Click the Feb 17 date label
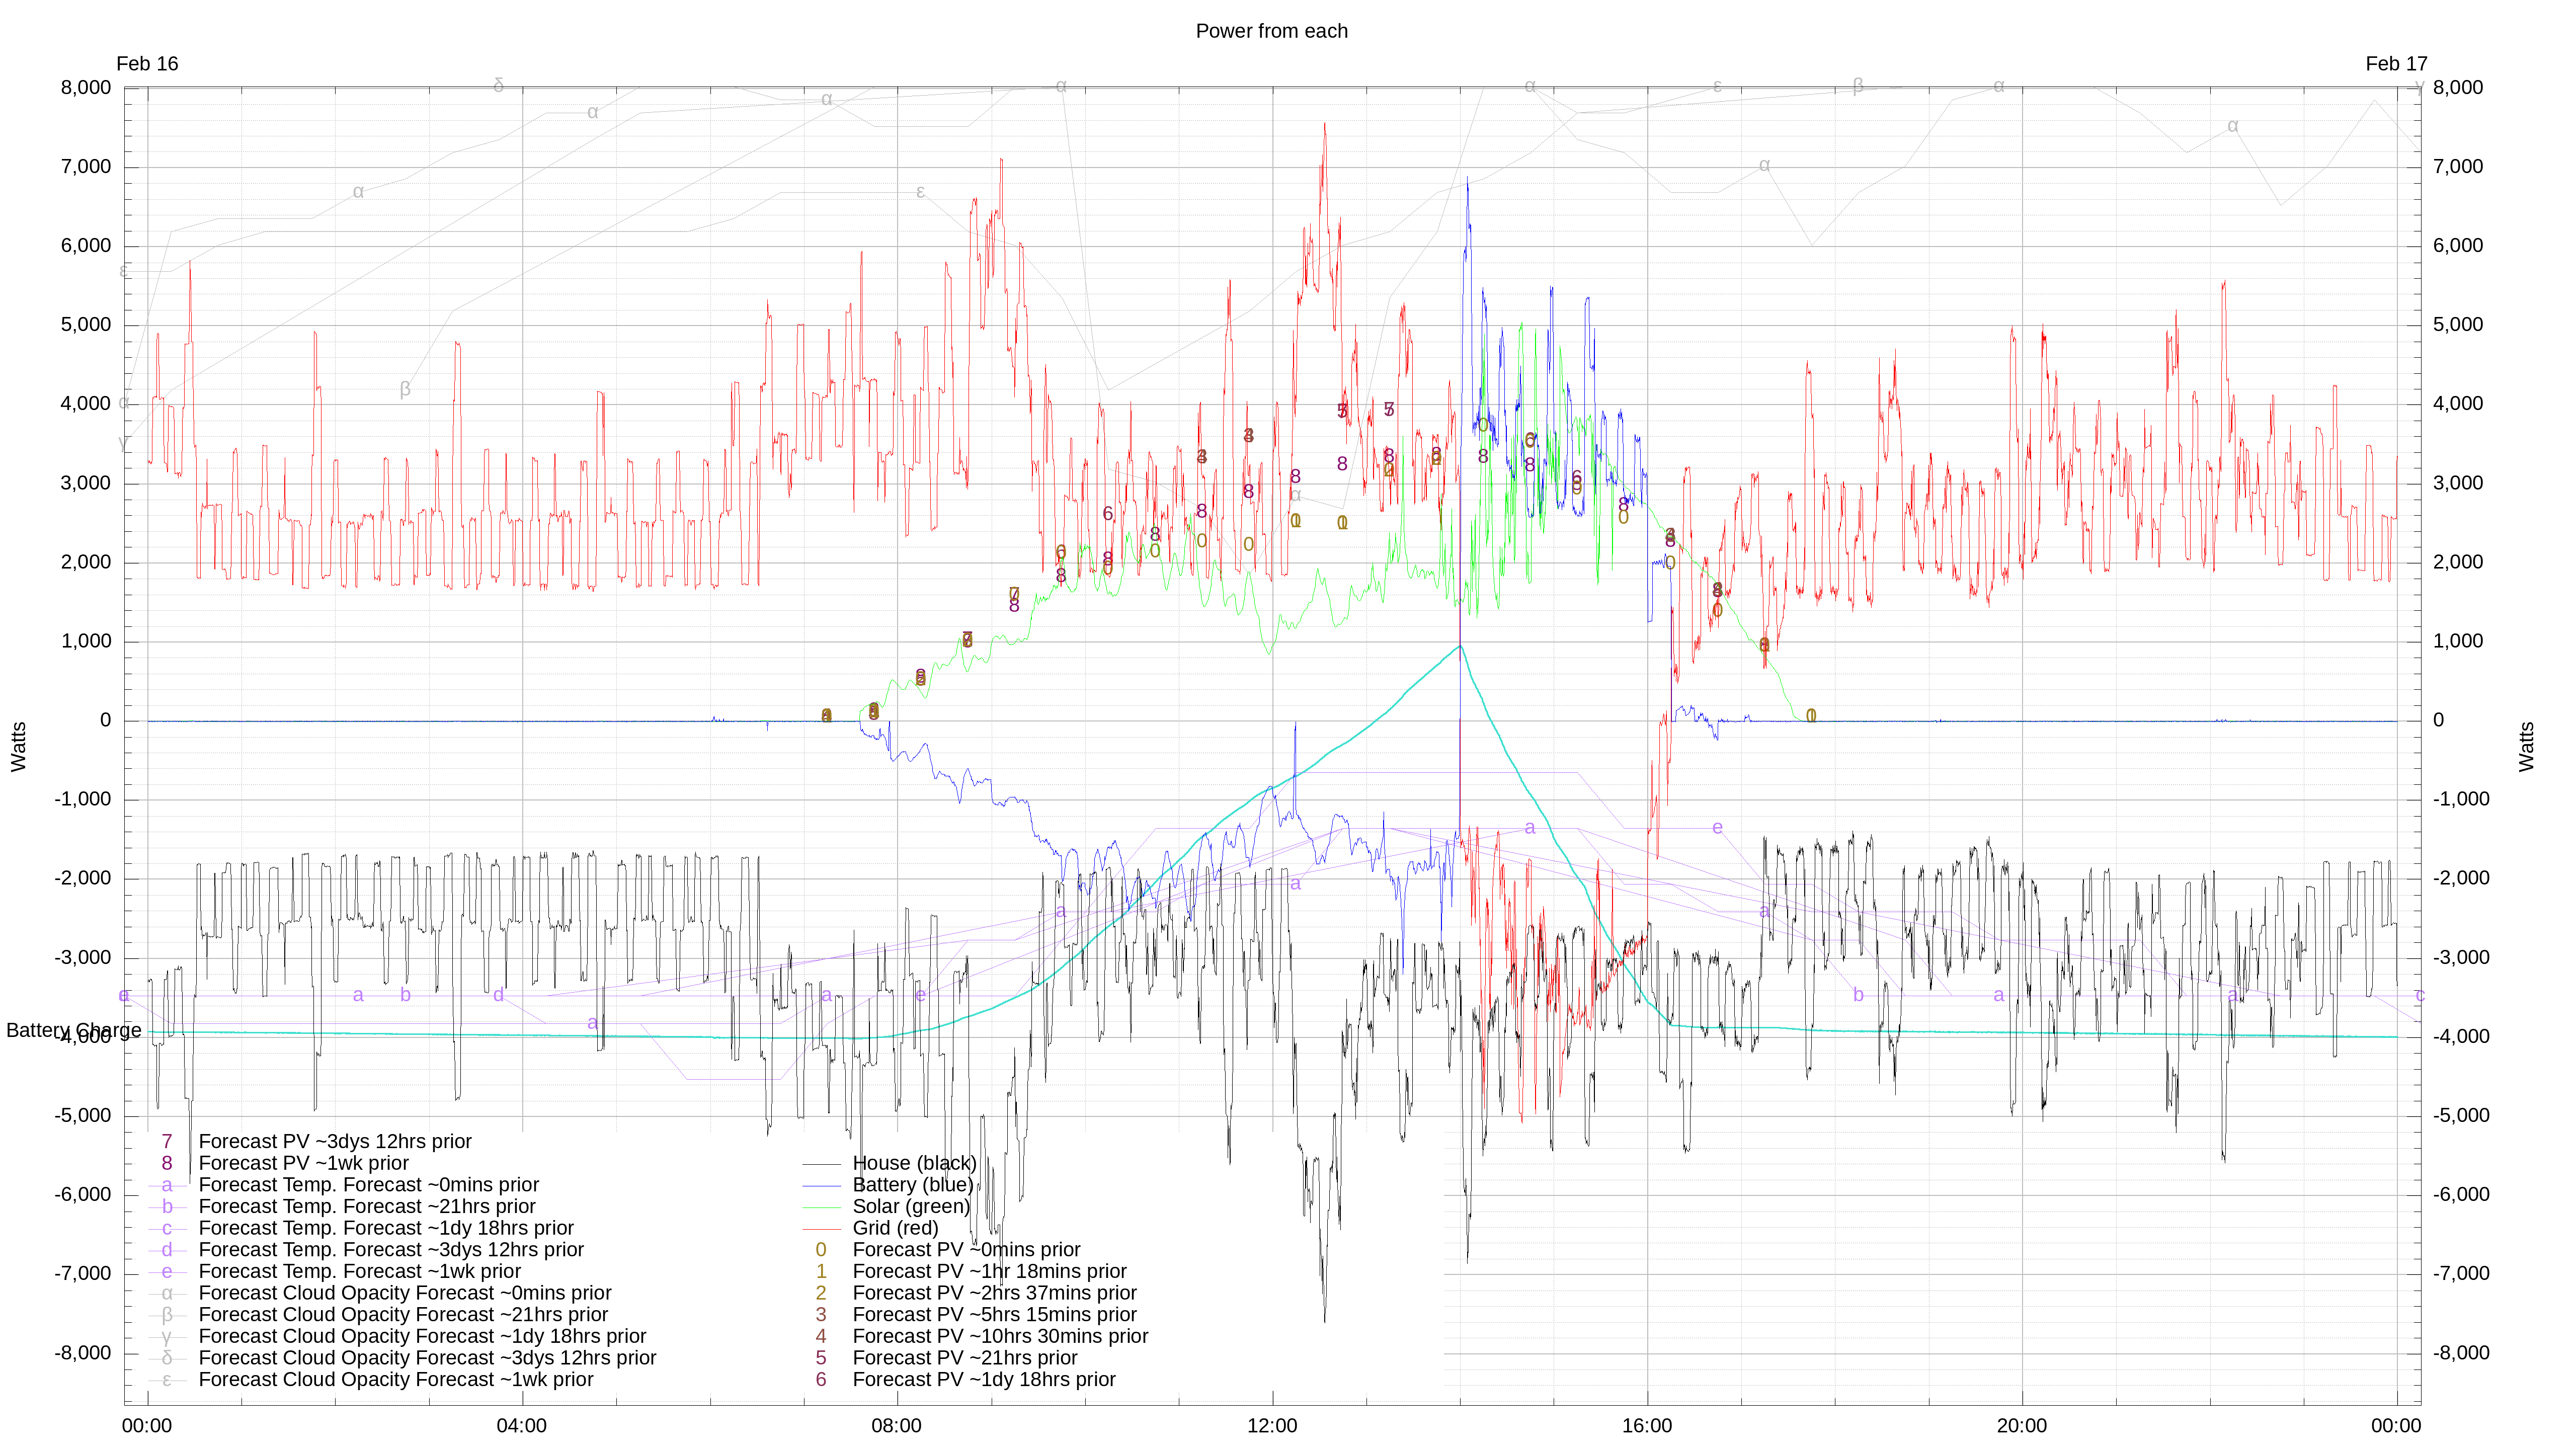This screenshot has height=1449, width=2576. (x=2396, y=64)
